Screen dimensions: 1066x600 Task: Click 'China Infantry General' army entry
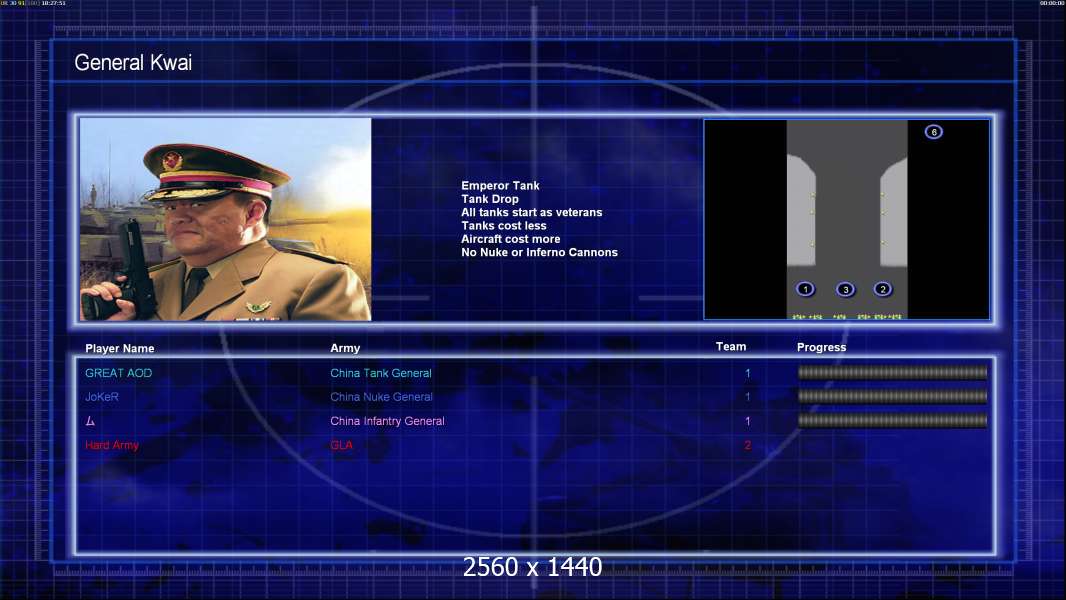click(388, 421)
